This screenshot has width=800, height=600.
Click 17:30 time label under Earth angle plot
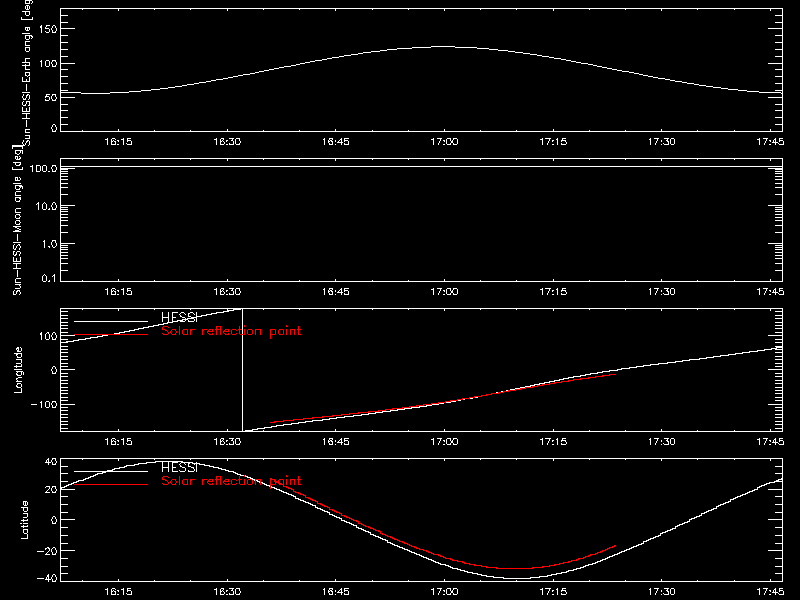point(662,141)
